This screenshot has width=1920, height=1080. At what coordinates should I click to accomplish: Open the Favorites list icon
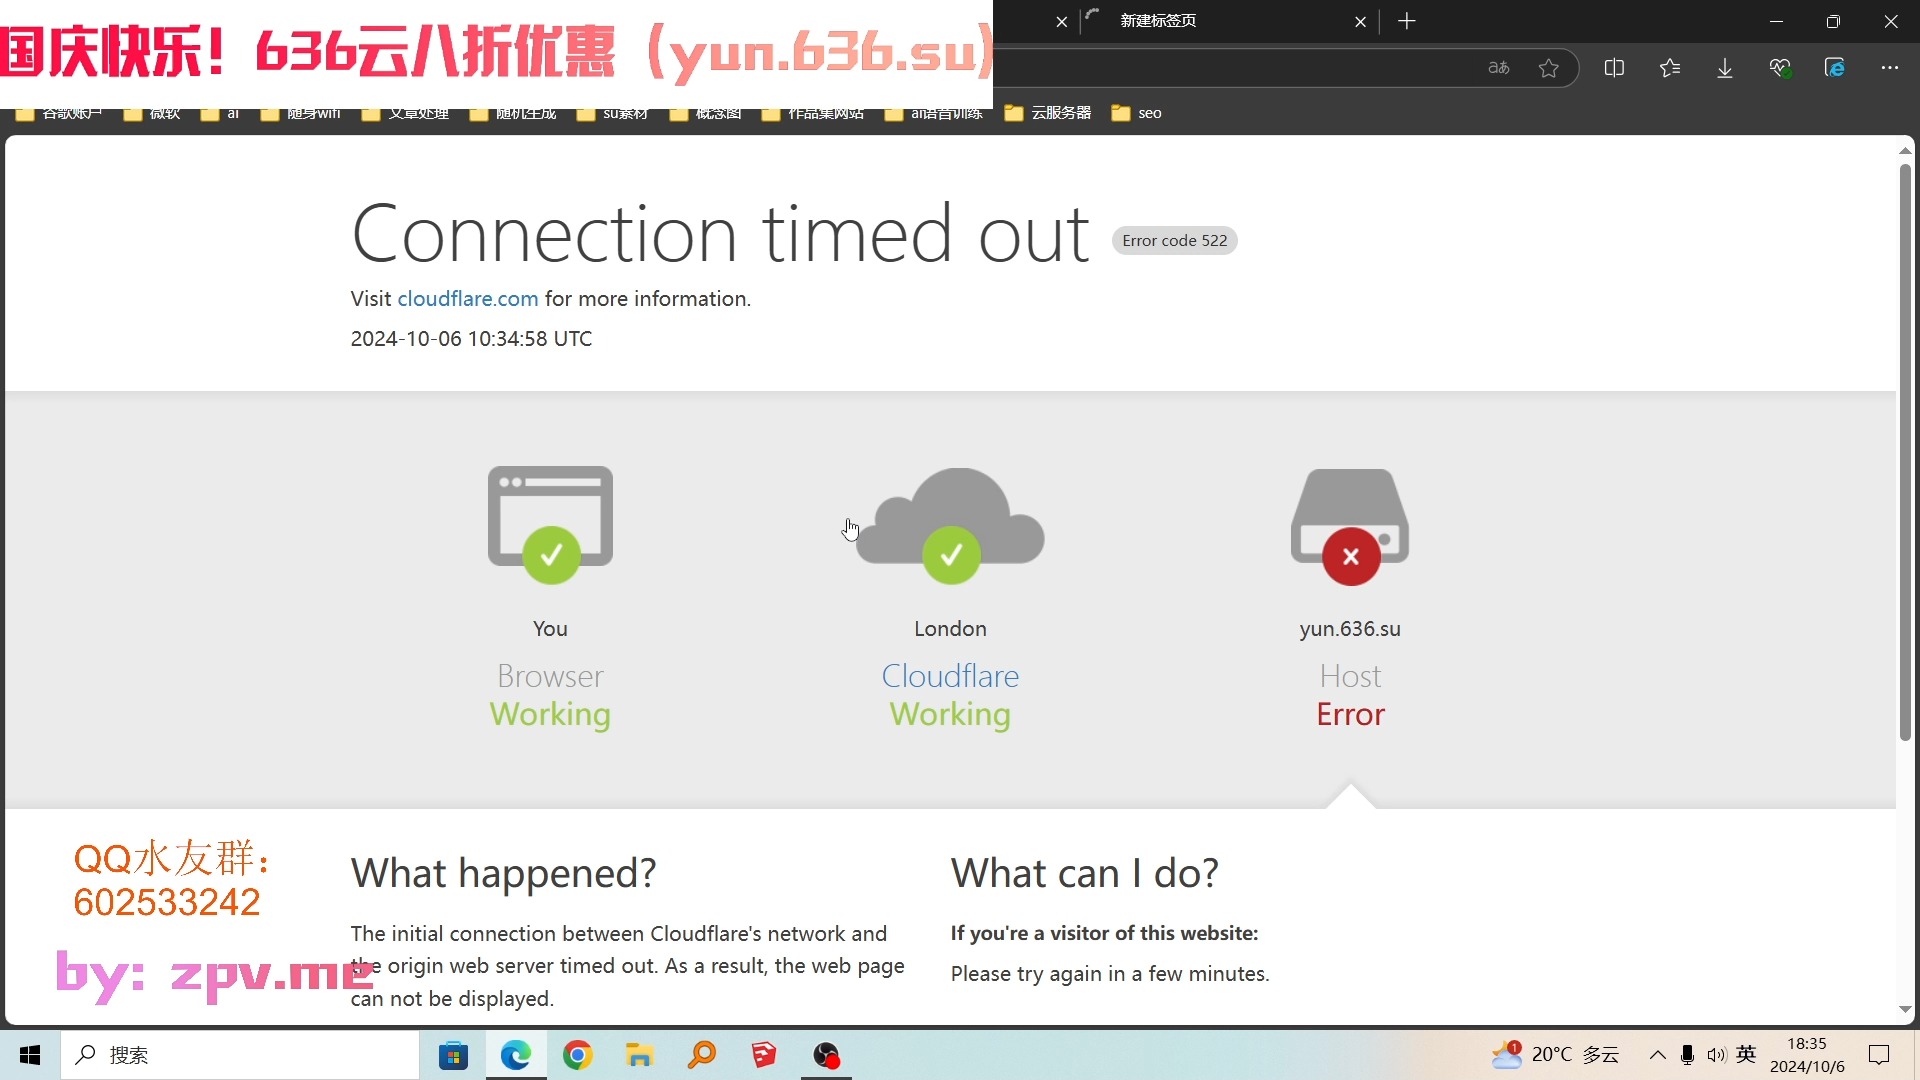[1670, 68]
